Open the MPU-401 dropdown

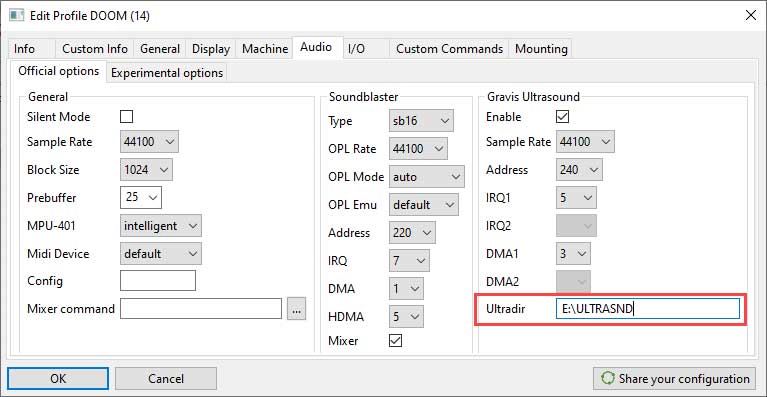point(160,226)
